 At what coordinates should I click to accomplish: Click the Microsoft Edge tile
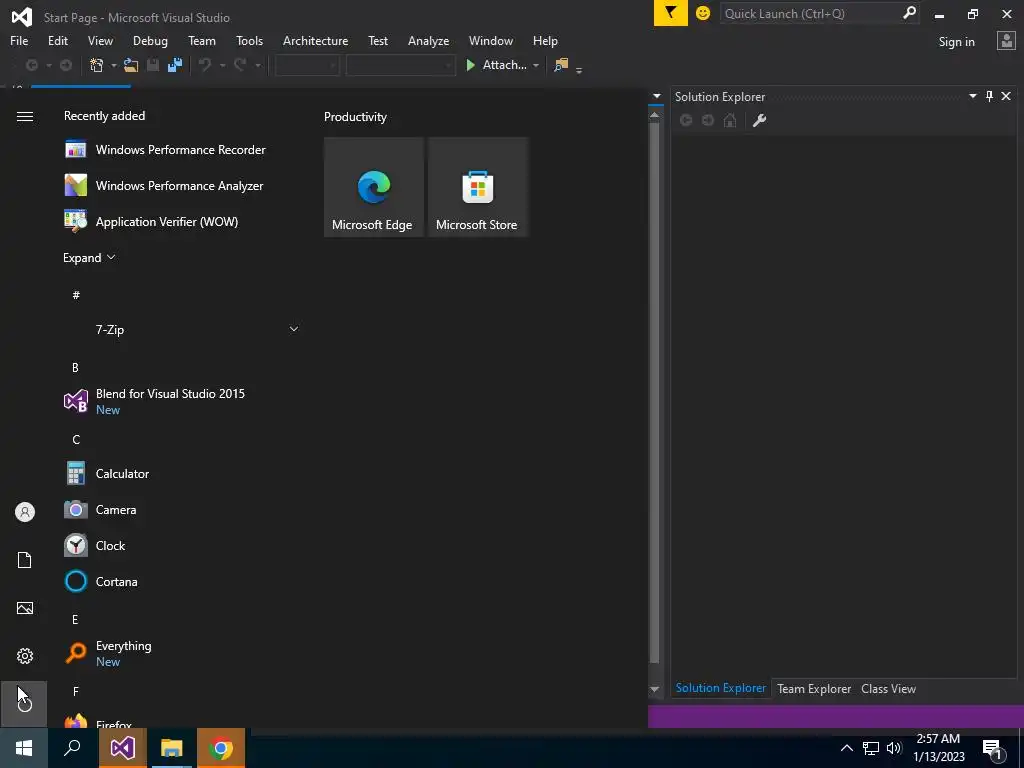click(x=374, y=187)
